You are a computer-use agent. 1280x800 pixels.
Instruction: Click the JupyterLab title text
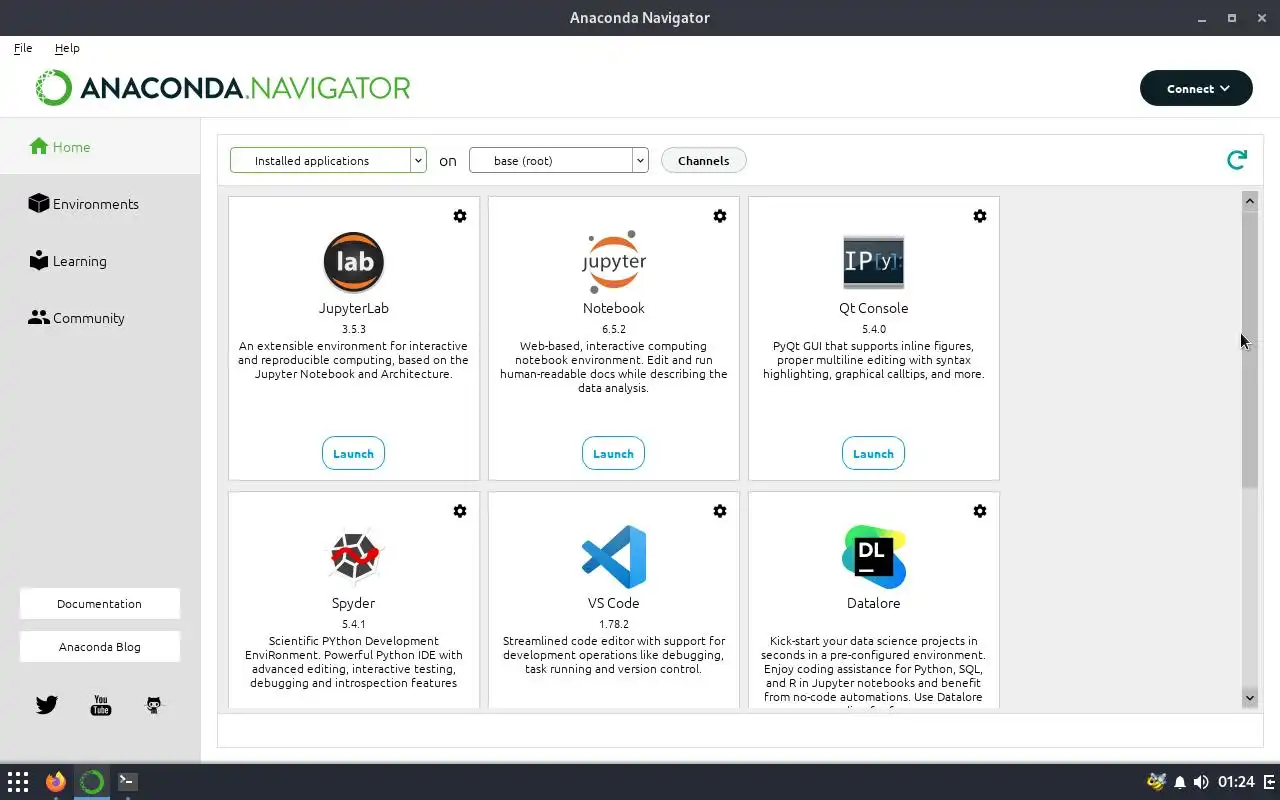pos(354,308)
